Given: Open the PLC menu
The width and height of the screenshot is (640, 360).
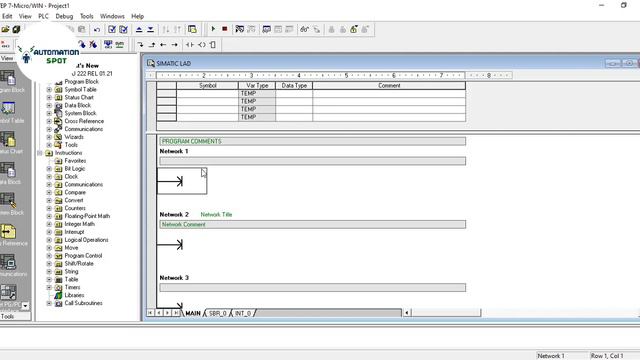Looking at the screenshot, I should pos(43,16).
